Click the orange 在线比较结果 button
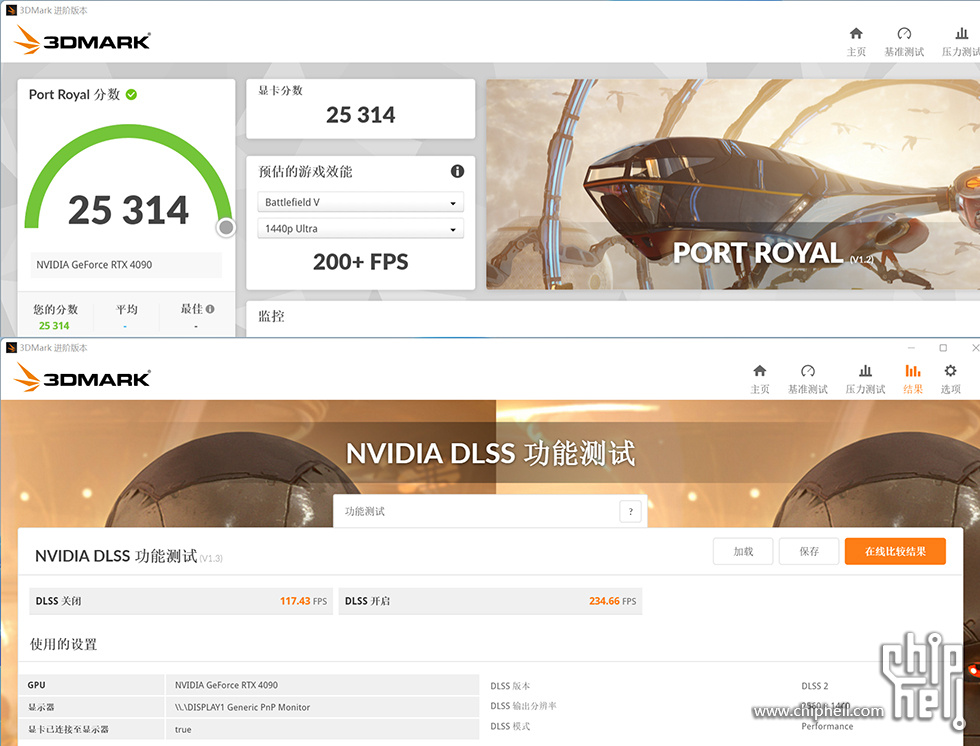 pos(895,551)
